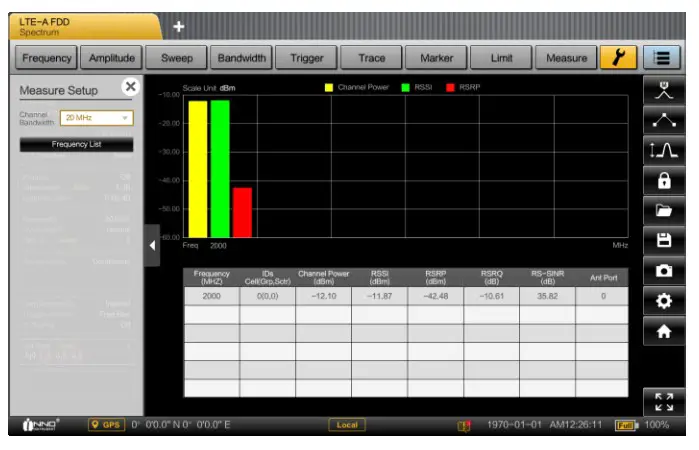Click the wrench setup icon

coord(618,58)
